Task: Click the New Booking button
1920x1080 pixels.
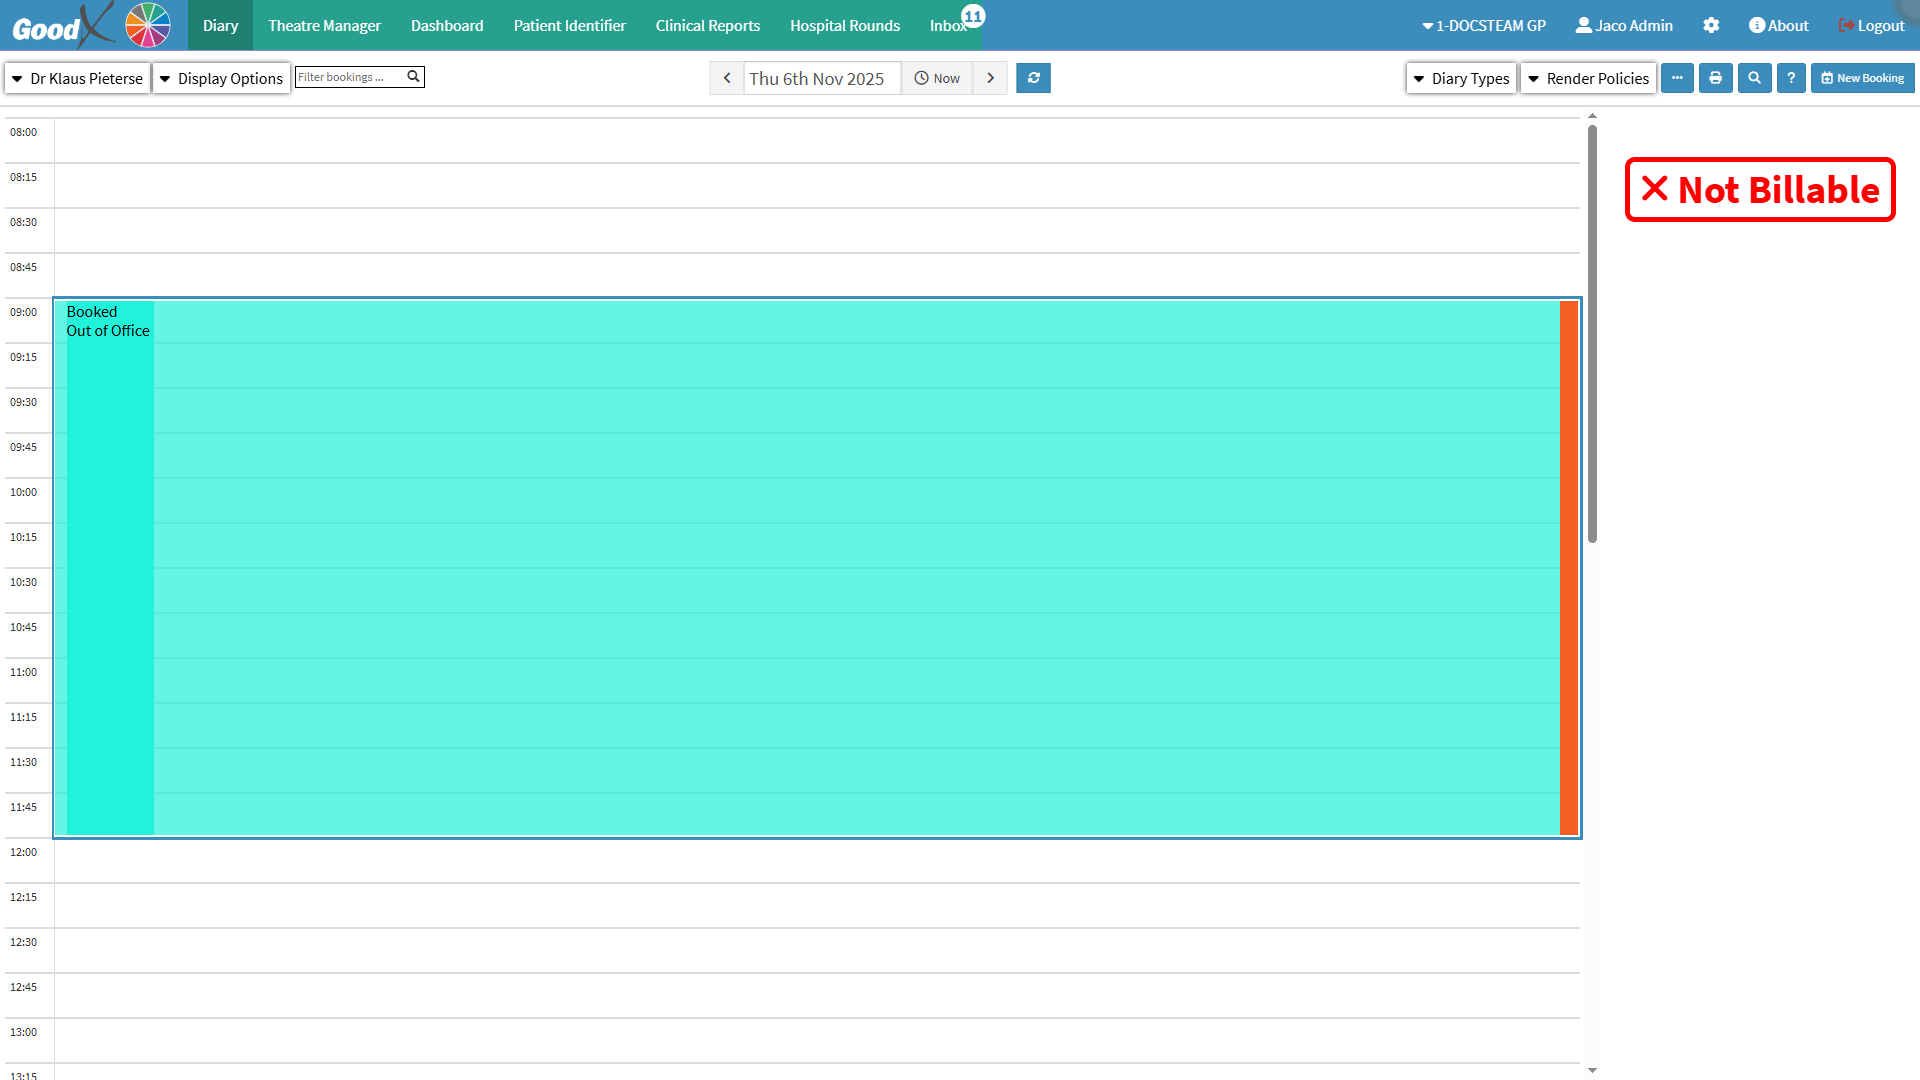Action: 1862,78
